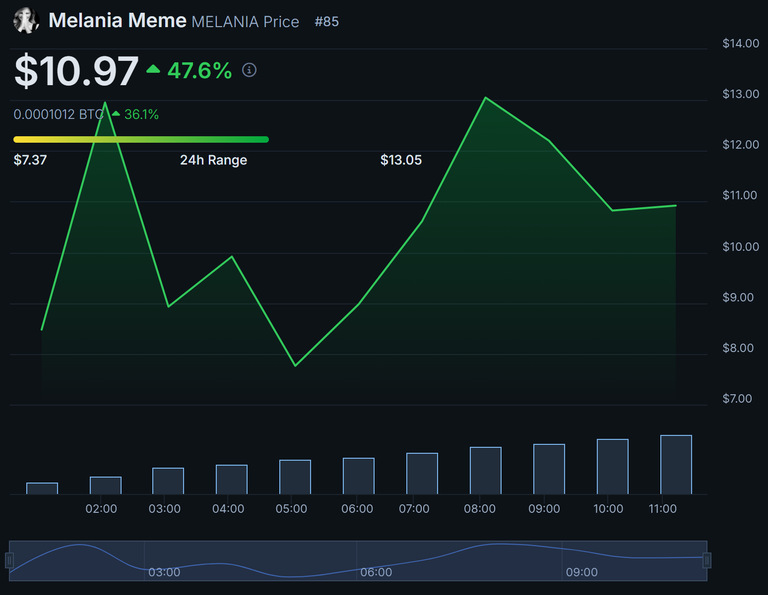Select the volume bar above 08:00
This screenshot has height=595, width=768.
pyautogui.click(x=485, y=470)
